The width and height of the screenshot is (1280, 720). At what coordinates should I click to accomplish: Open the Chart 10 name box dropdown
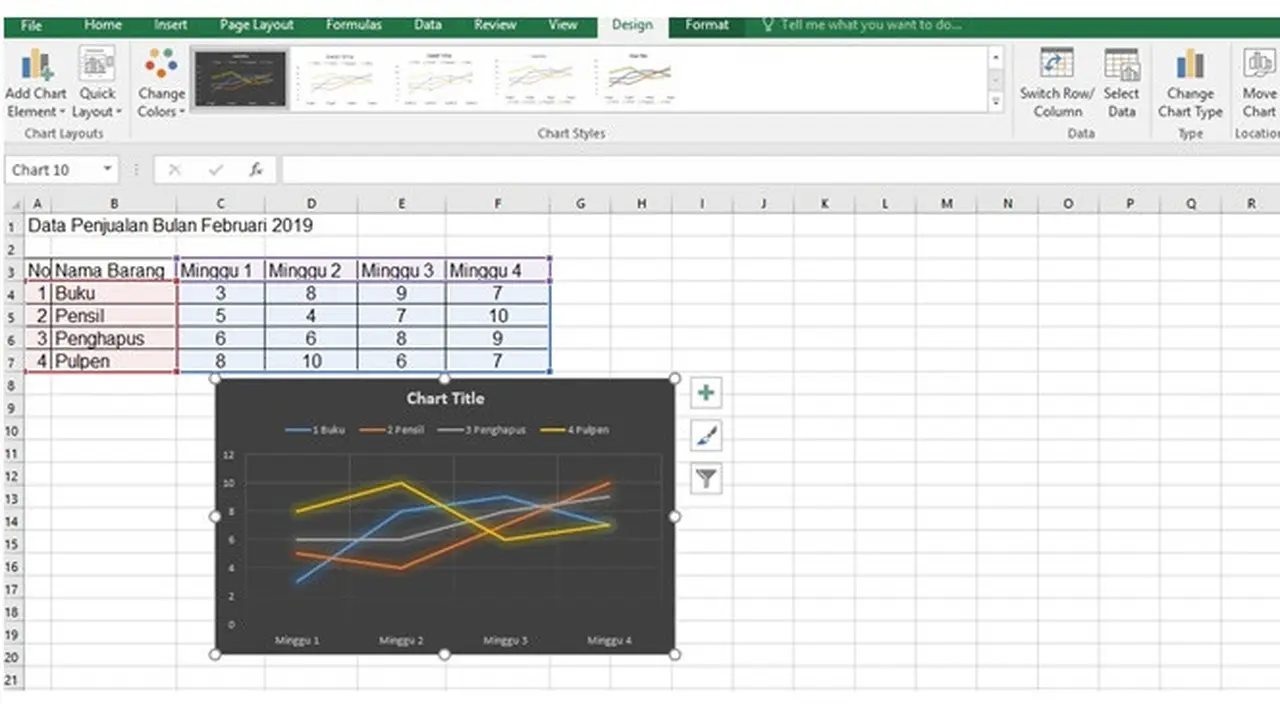108,169
